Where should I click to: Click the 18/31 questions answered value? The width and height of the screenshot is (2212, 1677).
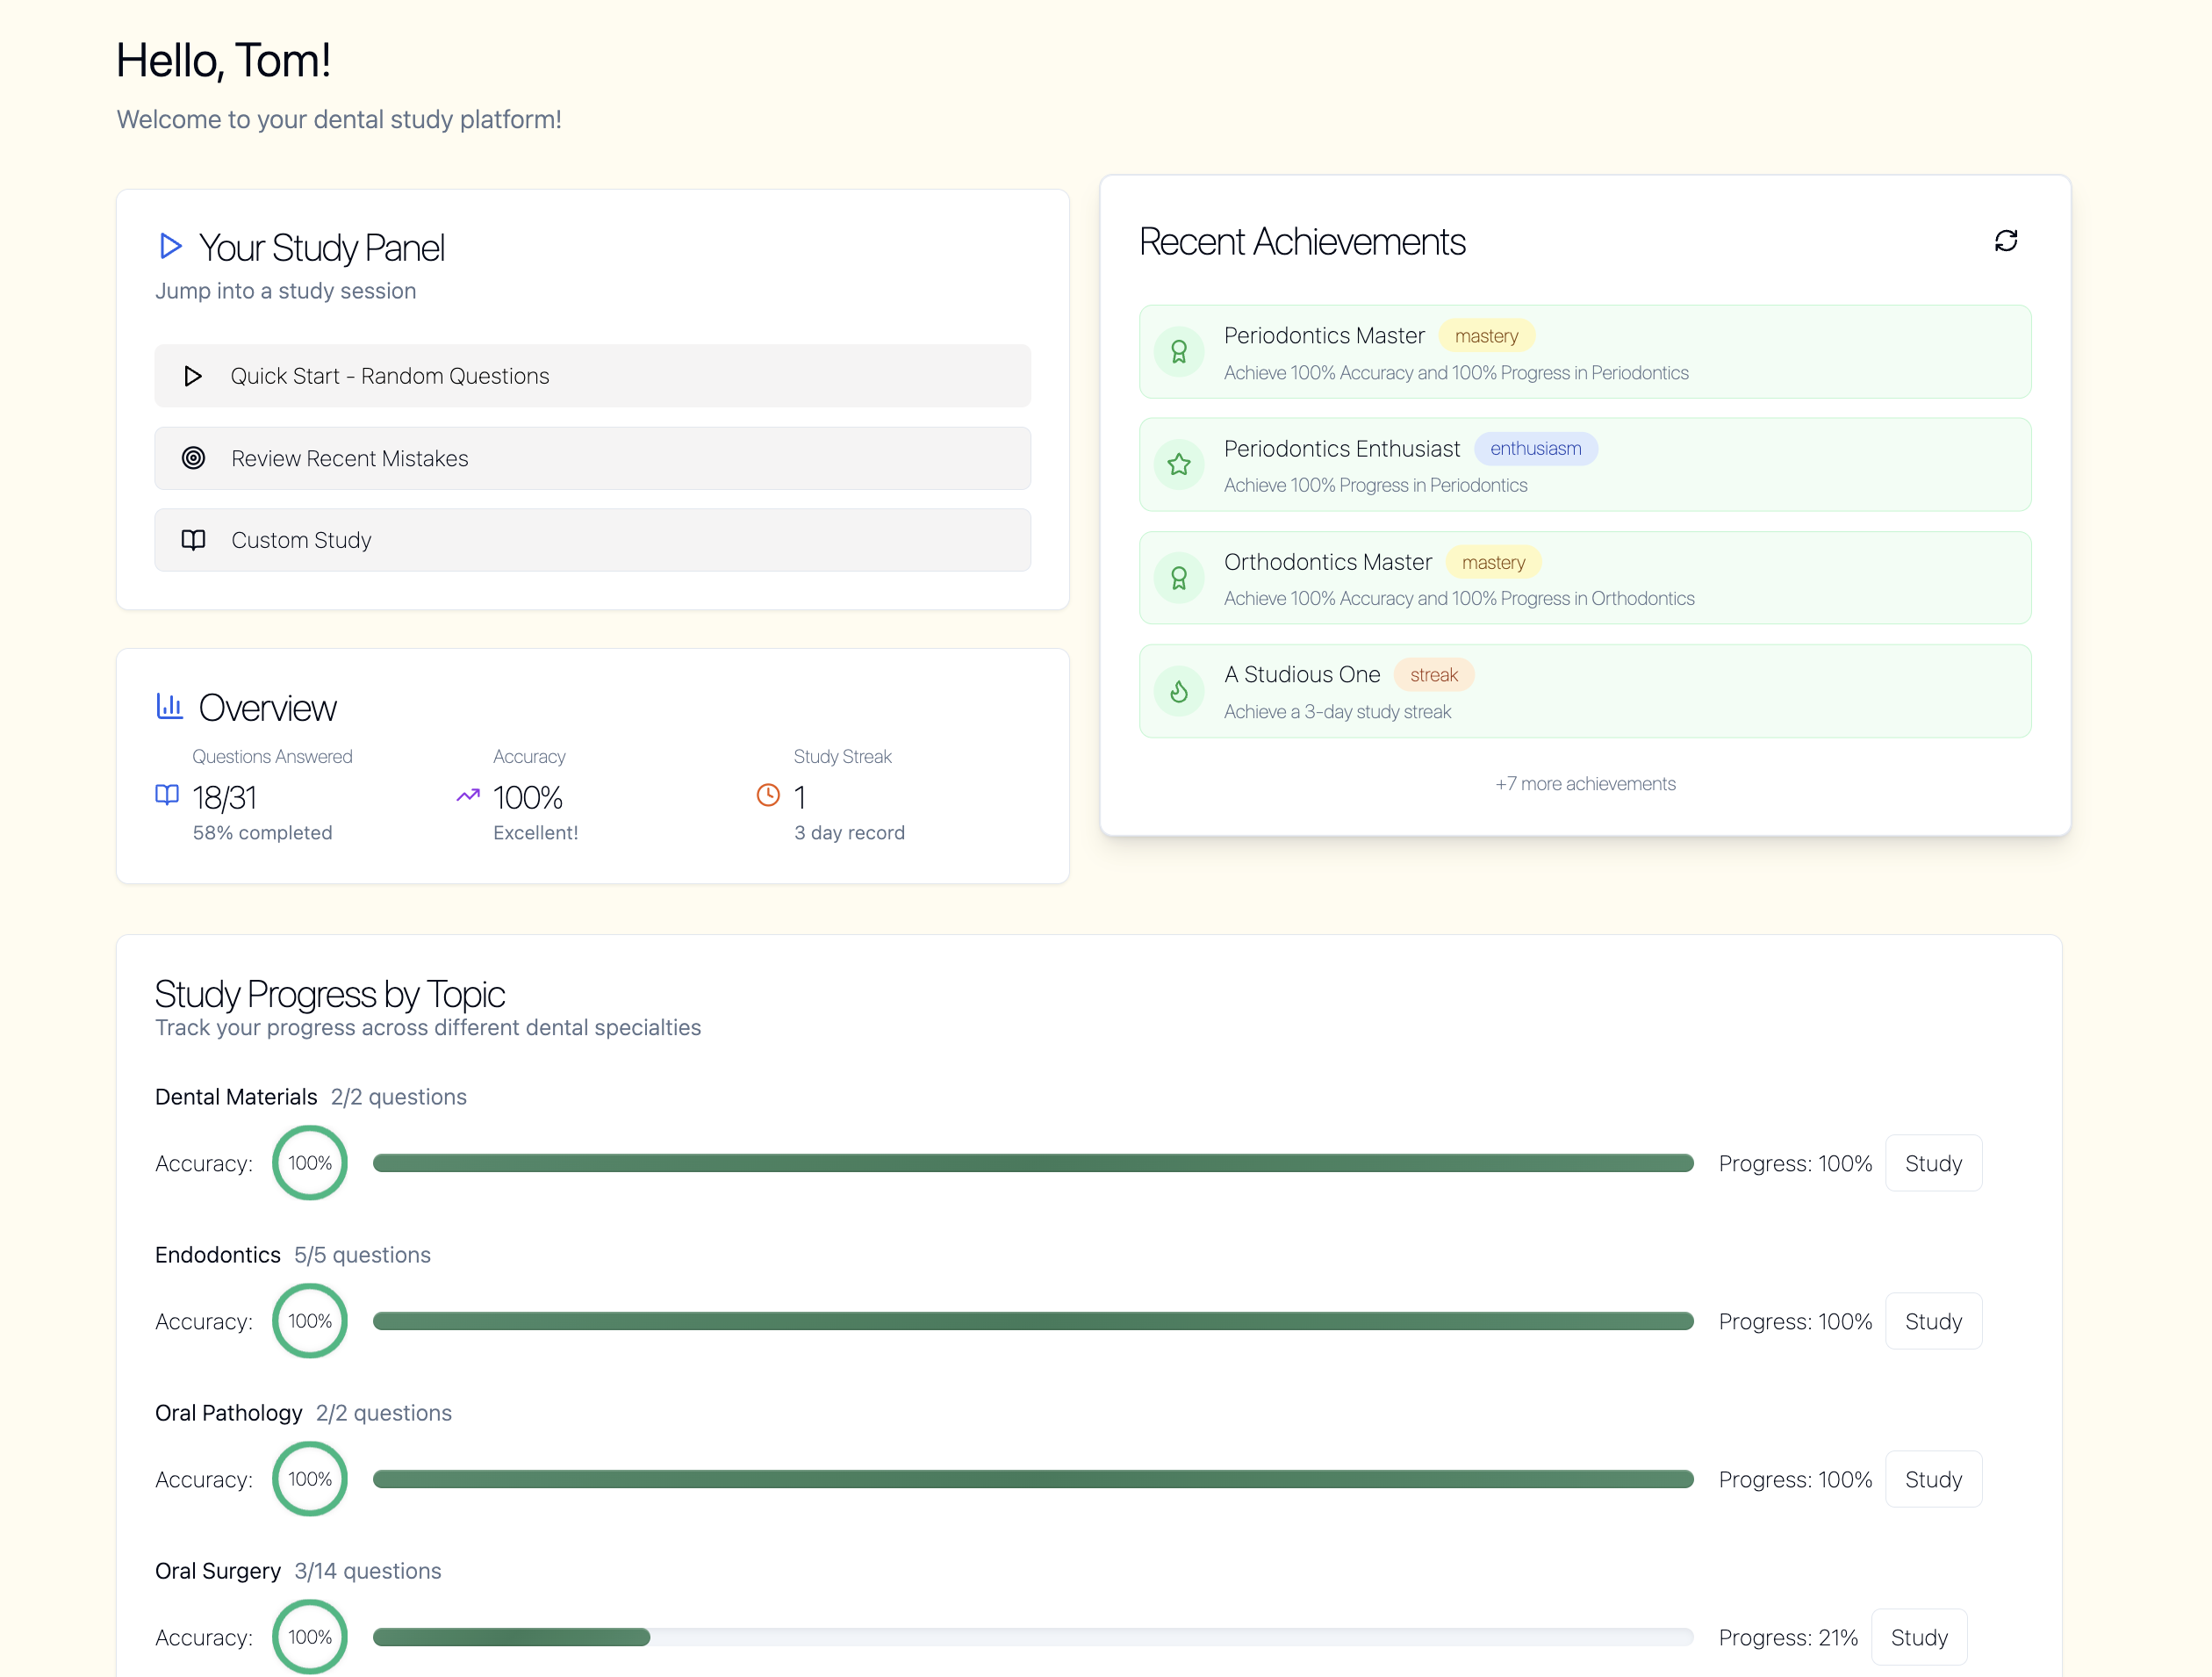point(224,797)
